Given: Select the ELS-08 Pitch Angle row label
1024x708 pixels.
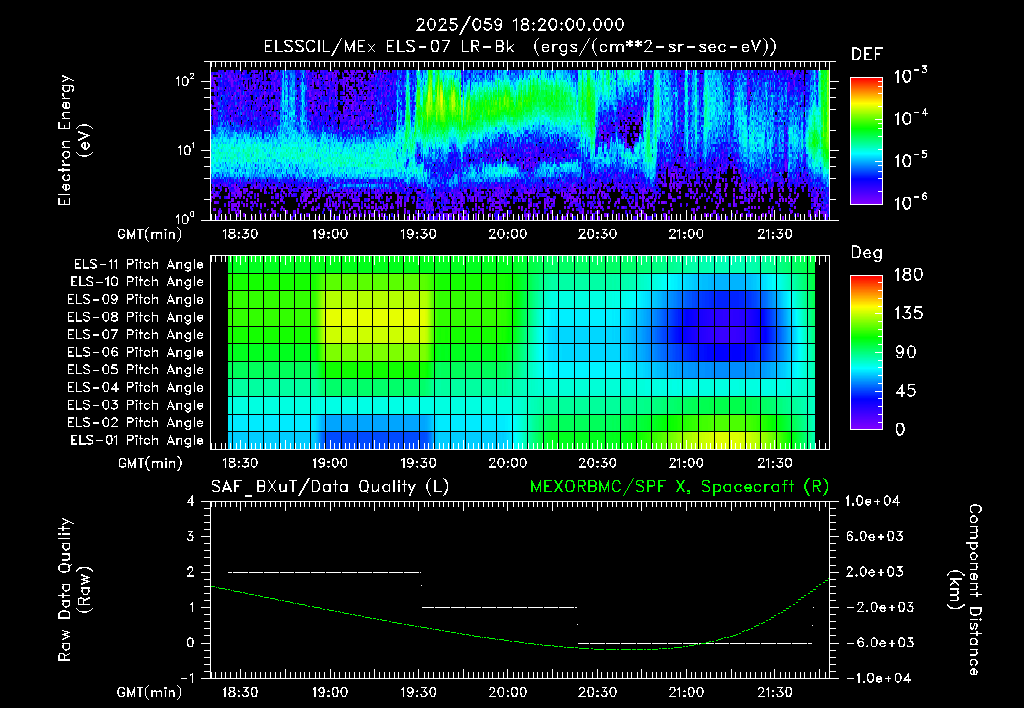Looking at the screenshot, I should [136, 317].
